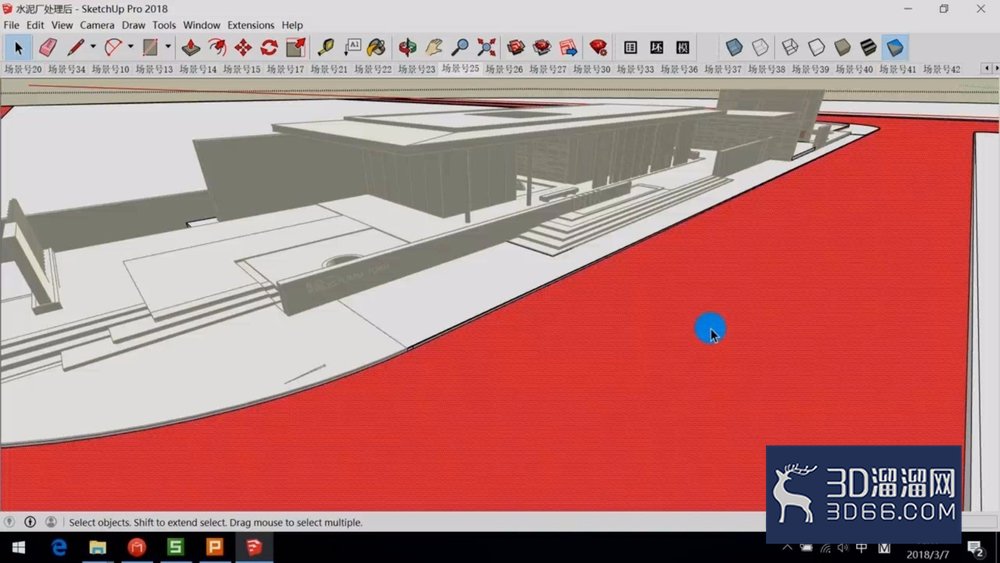Screen dimensions: 1000x563
Task: Choose the Line pencil tool
Action: (x=76, y=47)
